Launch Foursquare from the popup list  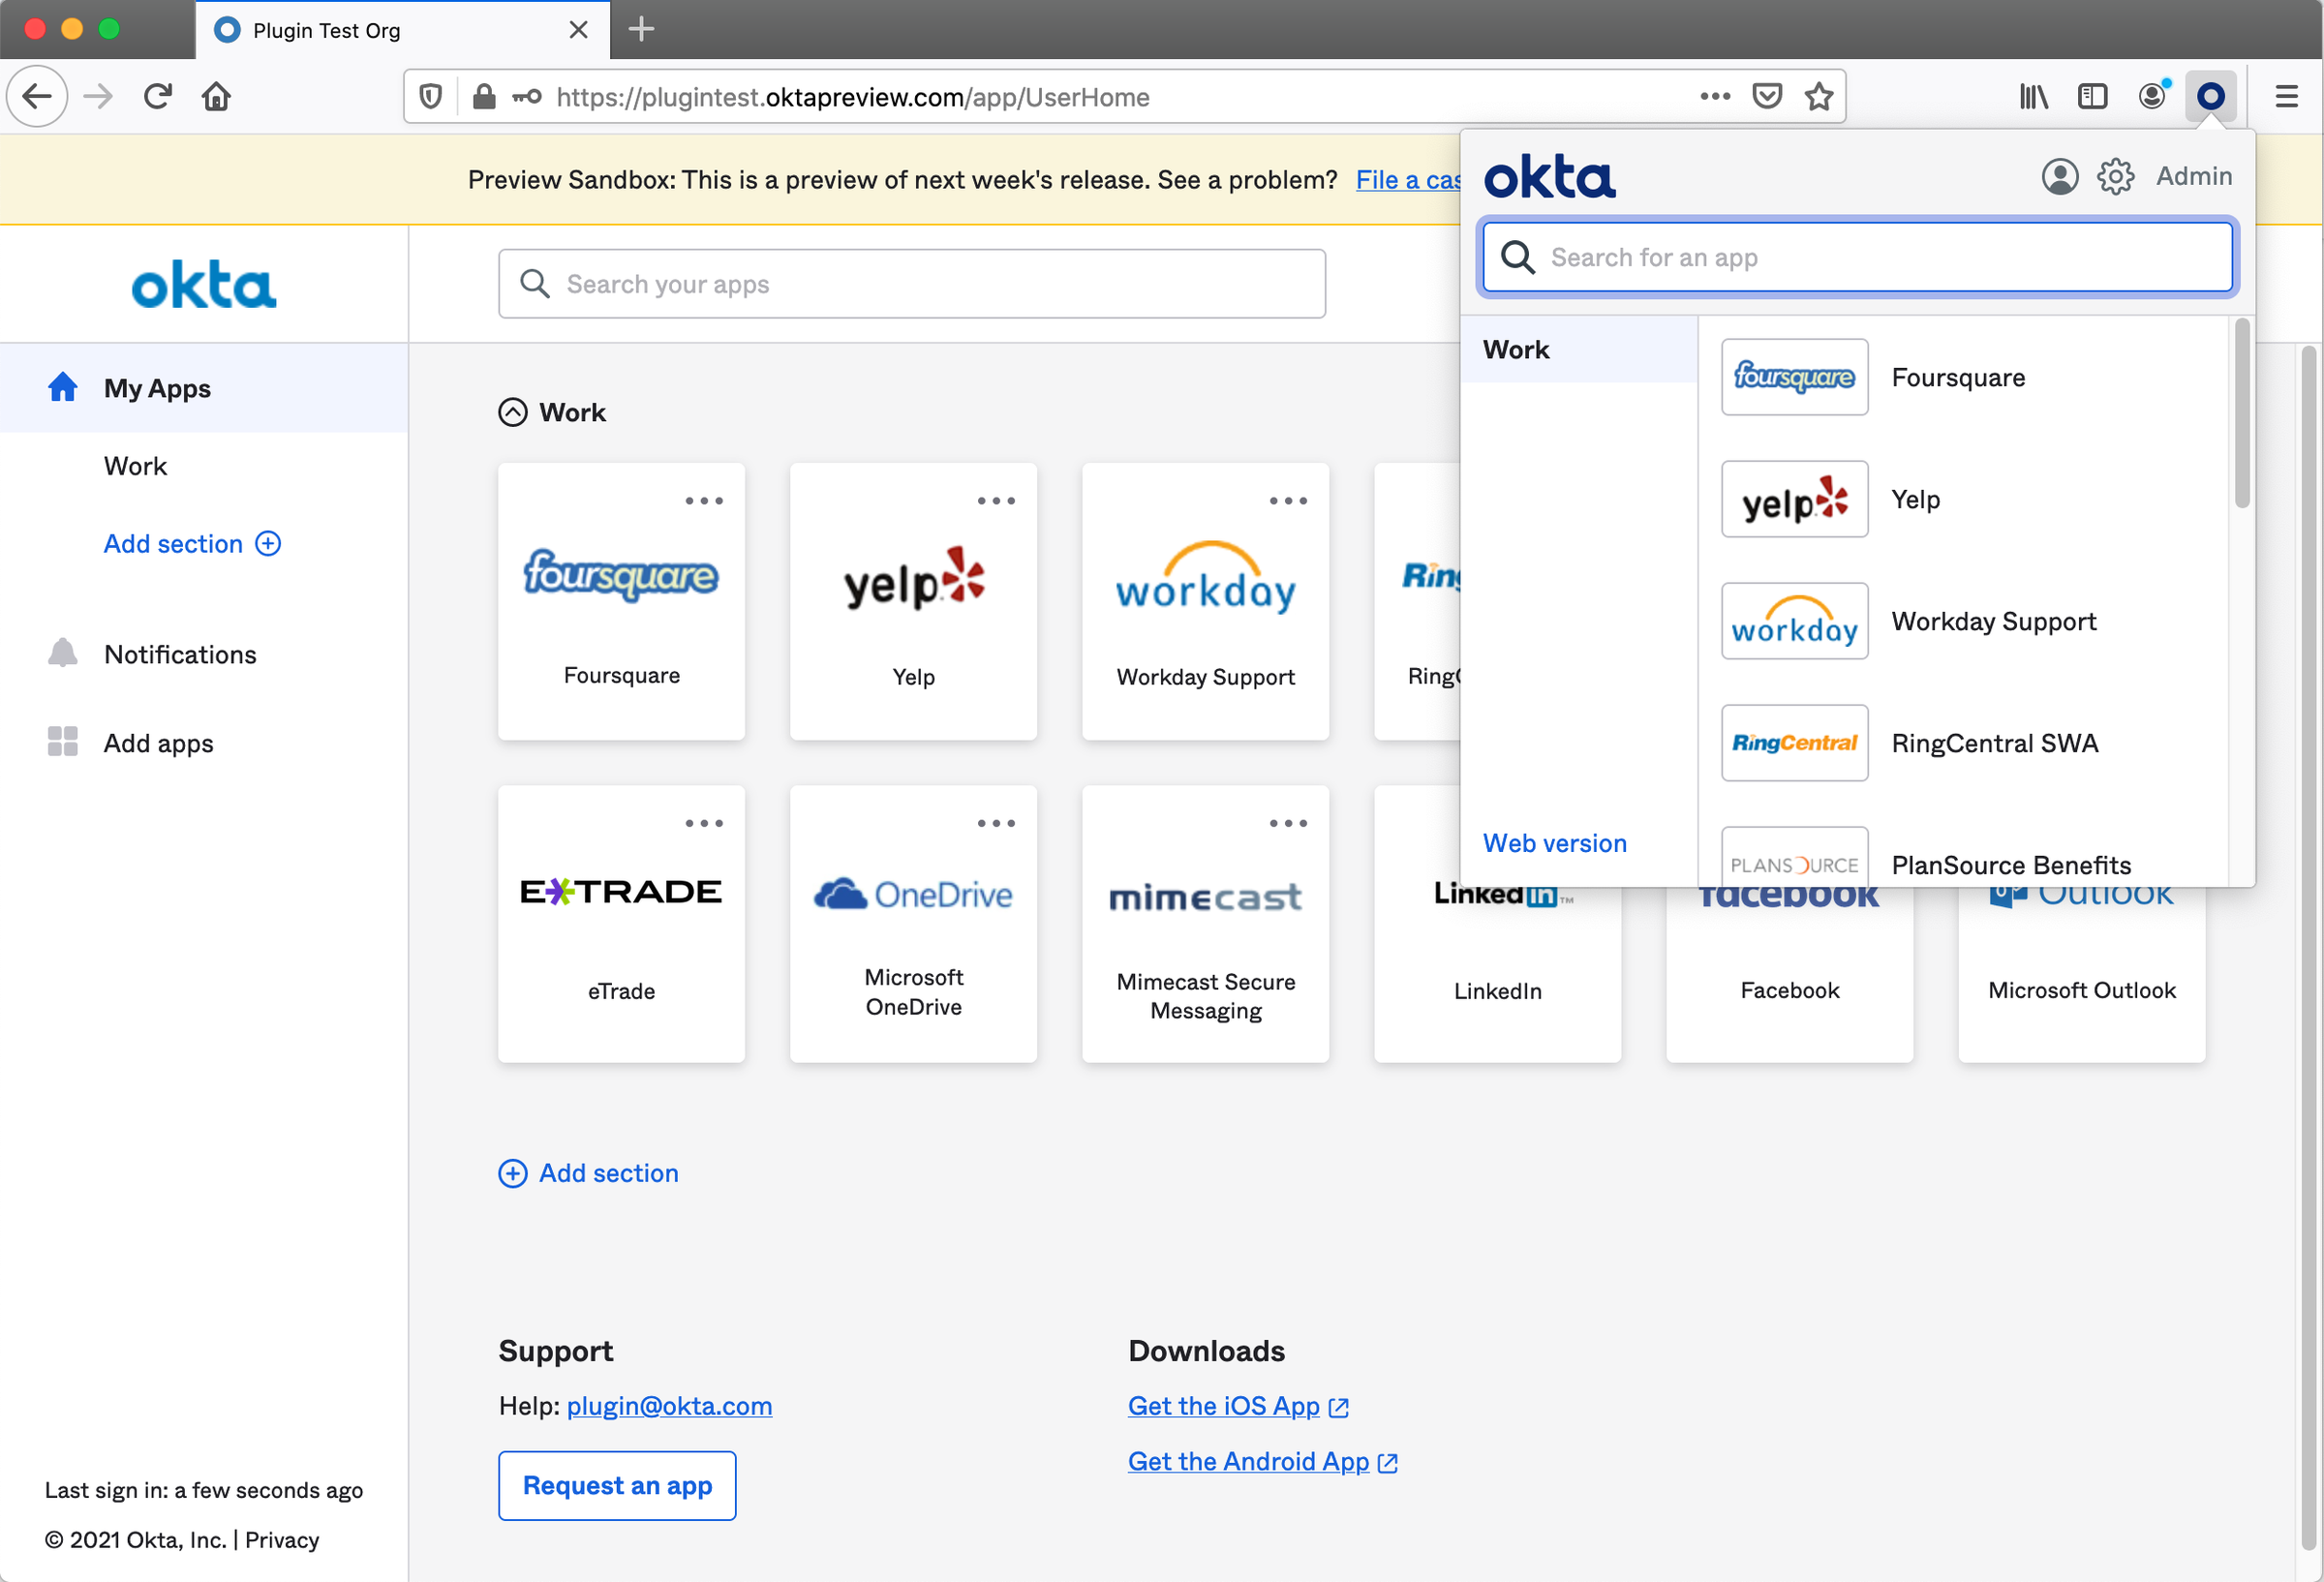pyautogui.click(x=1965, y=377)
